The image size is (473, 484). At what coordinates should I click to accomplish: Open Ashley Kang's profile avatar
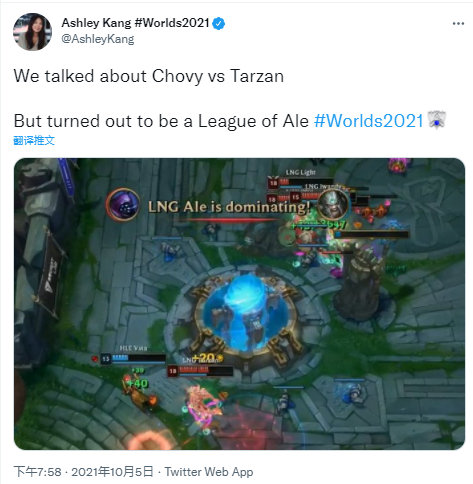pos(32,32)
